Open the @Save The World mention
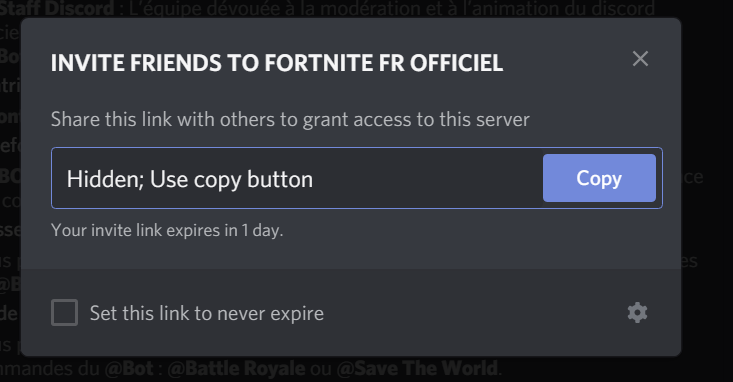Image resolution: width=733 pixels, height=382 pixels. [417, 369]
